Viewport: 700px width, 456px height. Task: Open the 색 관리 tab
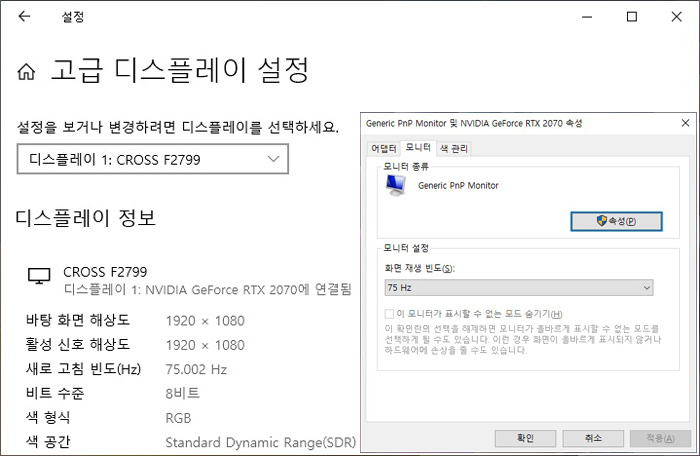(454, 149)
